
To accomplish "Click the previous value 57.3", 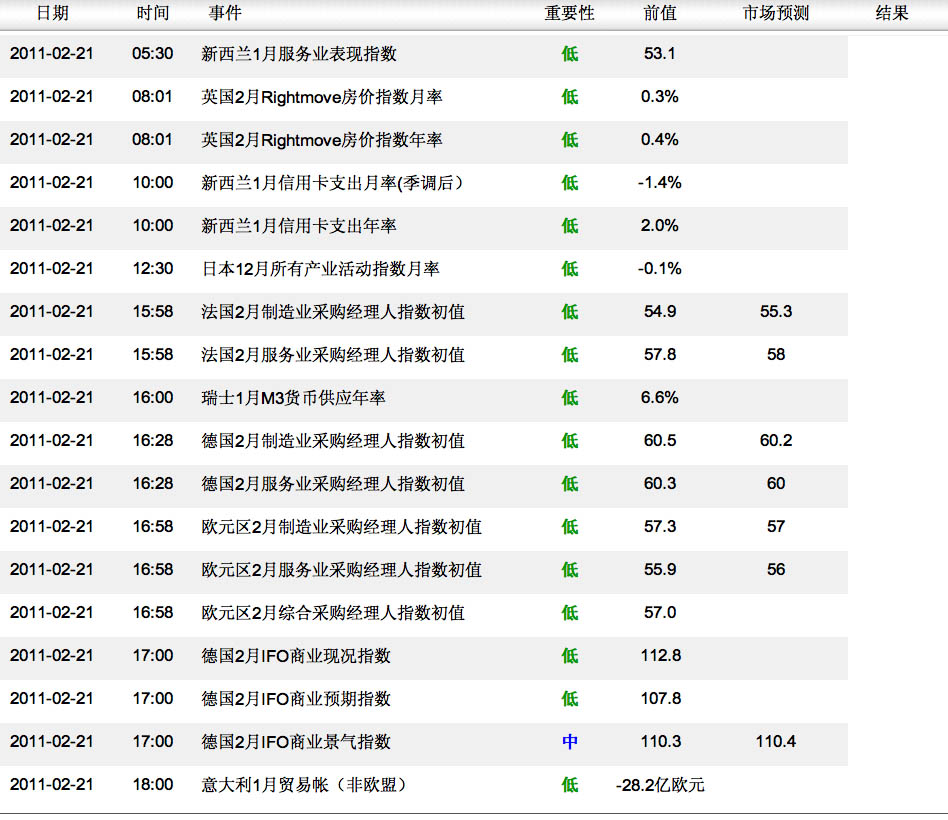I will point(660,526).
